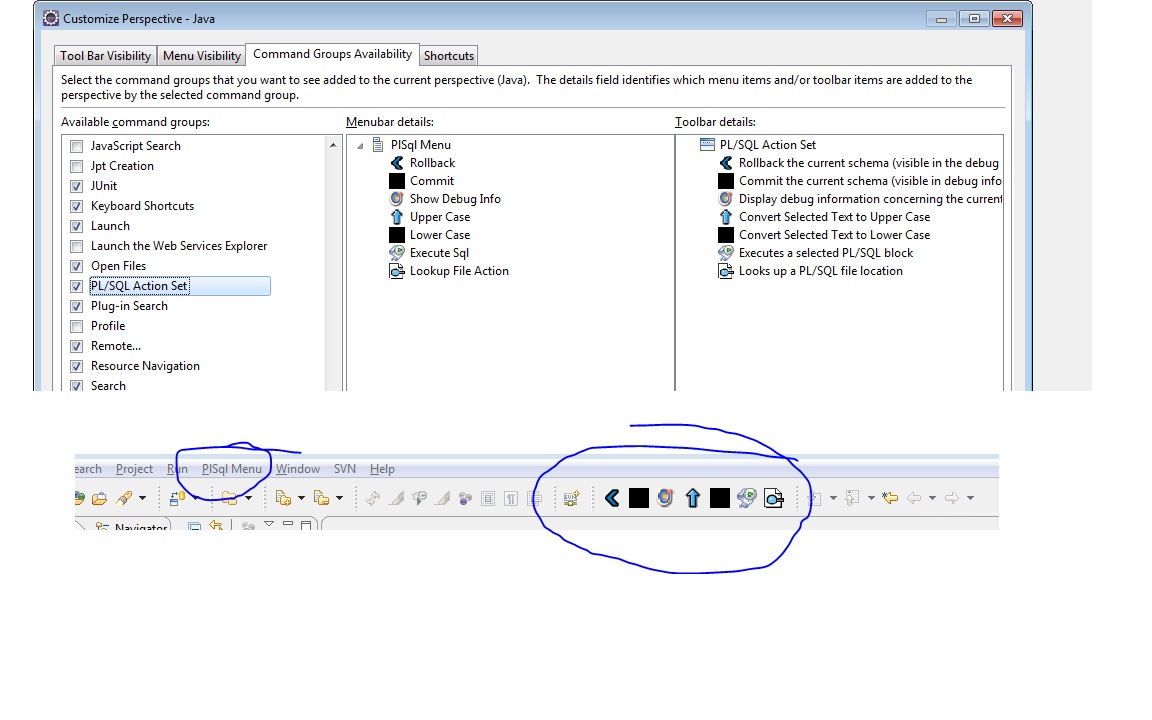1152x720 pixels.
Task: Click the PL/SQL Action Set toolbar details icon
Action: [707, 145]
